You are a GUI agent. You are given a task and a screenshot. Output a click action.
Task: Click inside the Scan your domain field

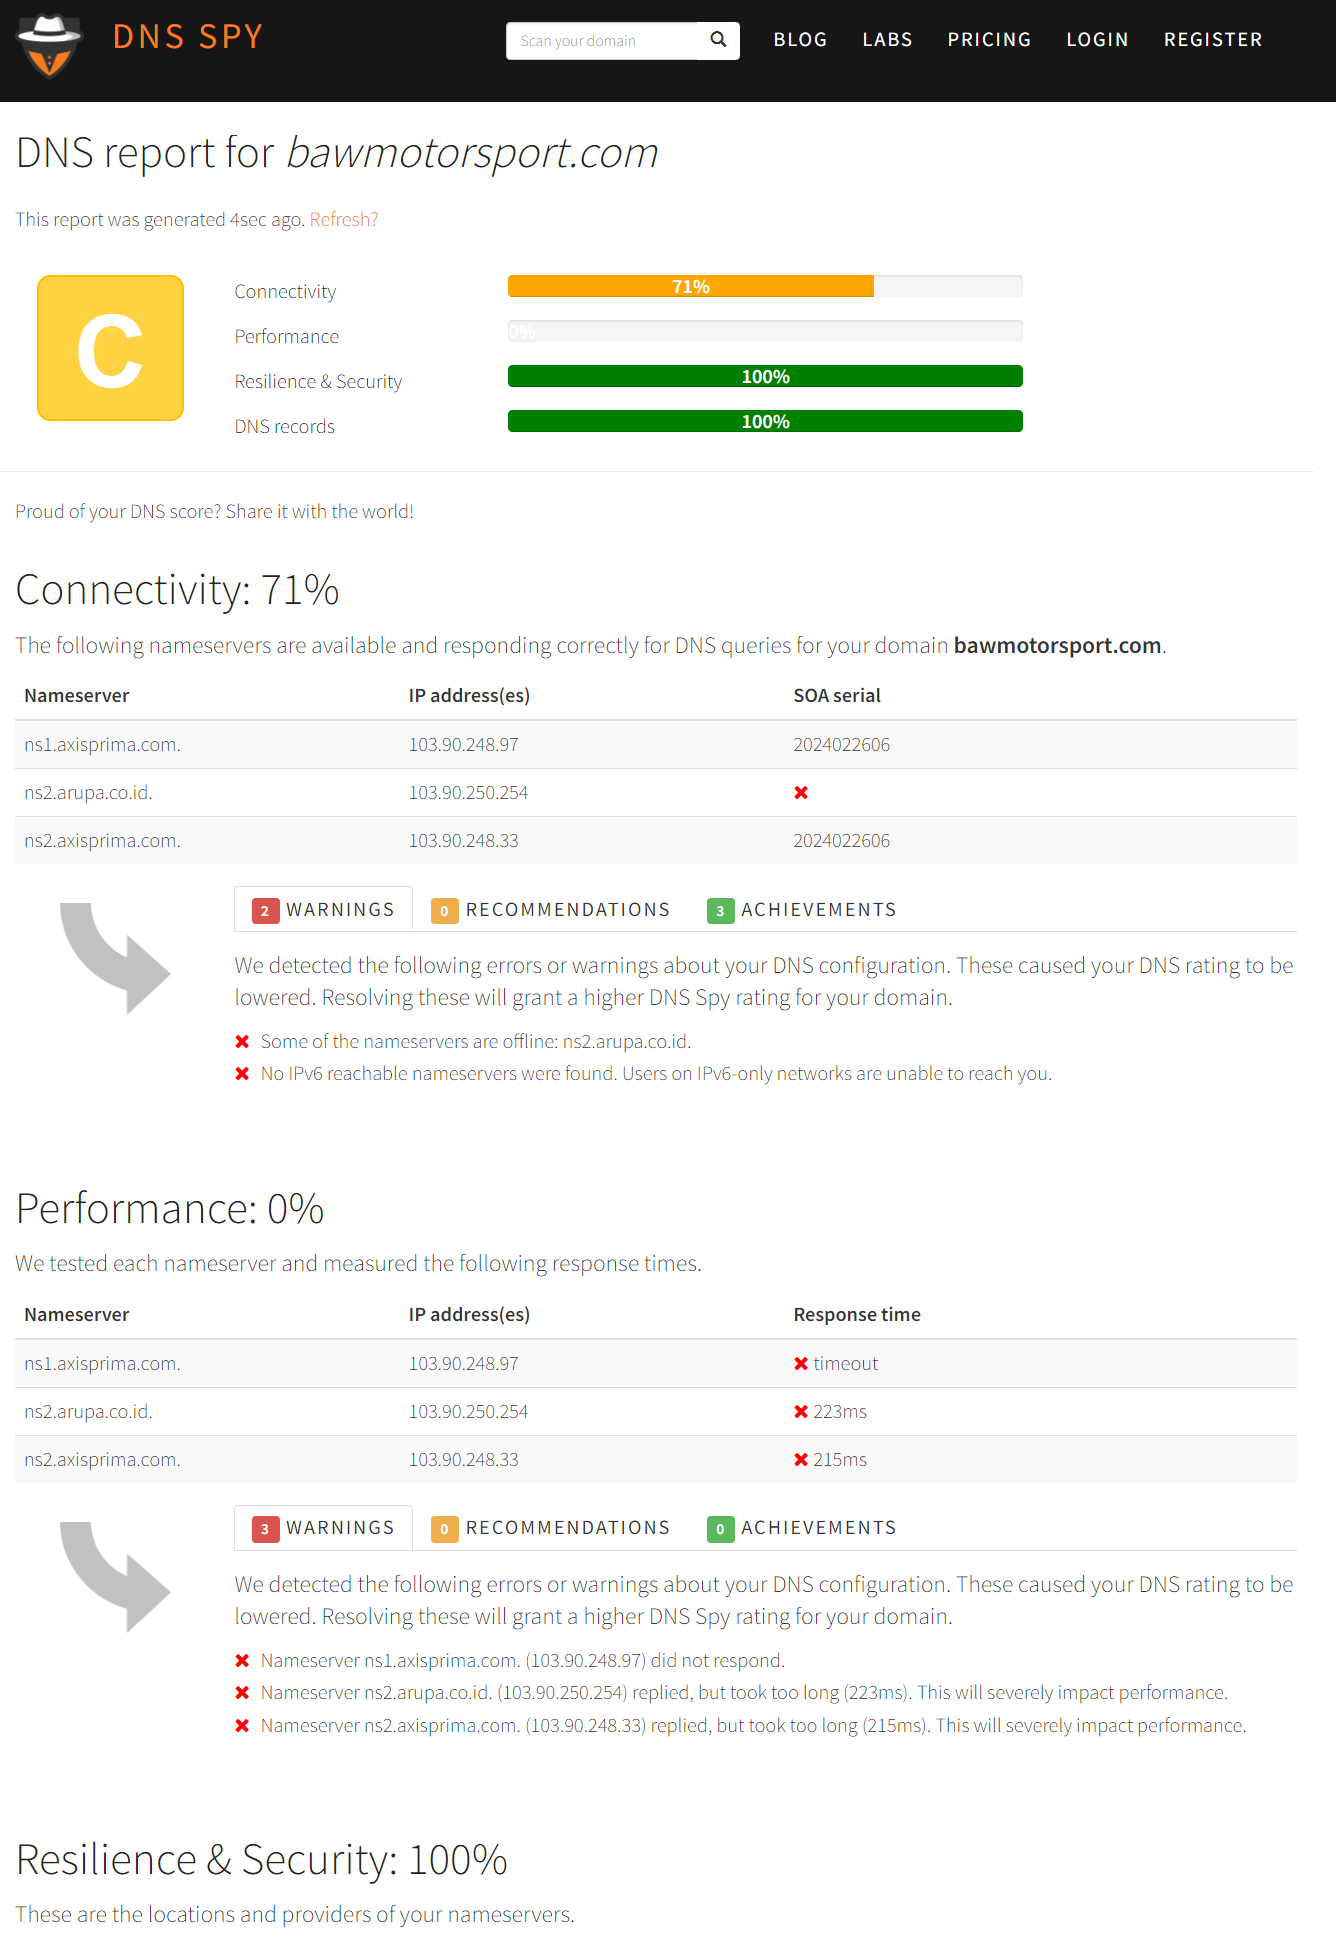tap(600, 40)
